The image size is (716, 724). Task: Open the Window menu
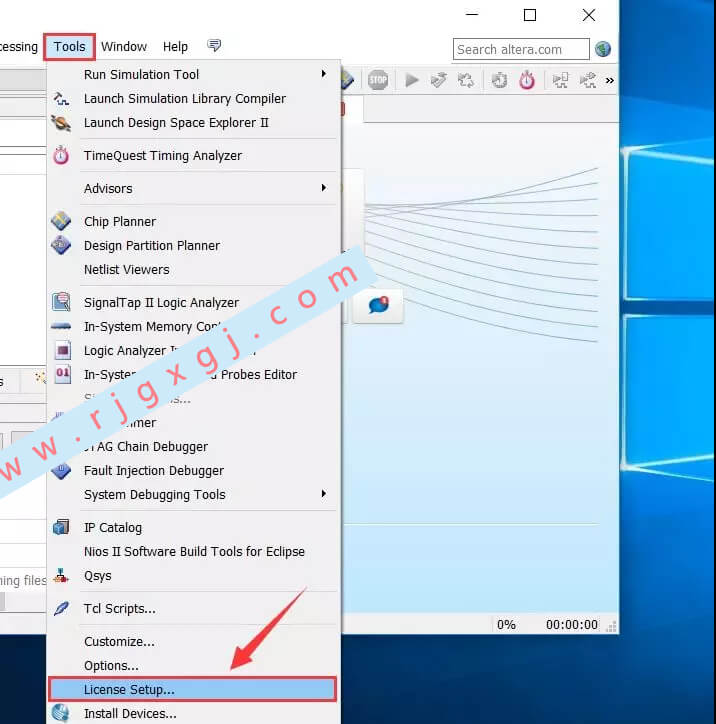[x=124, y=47]
